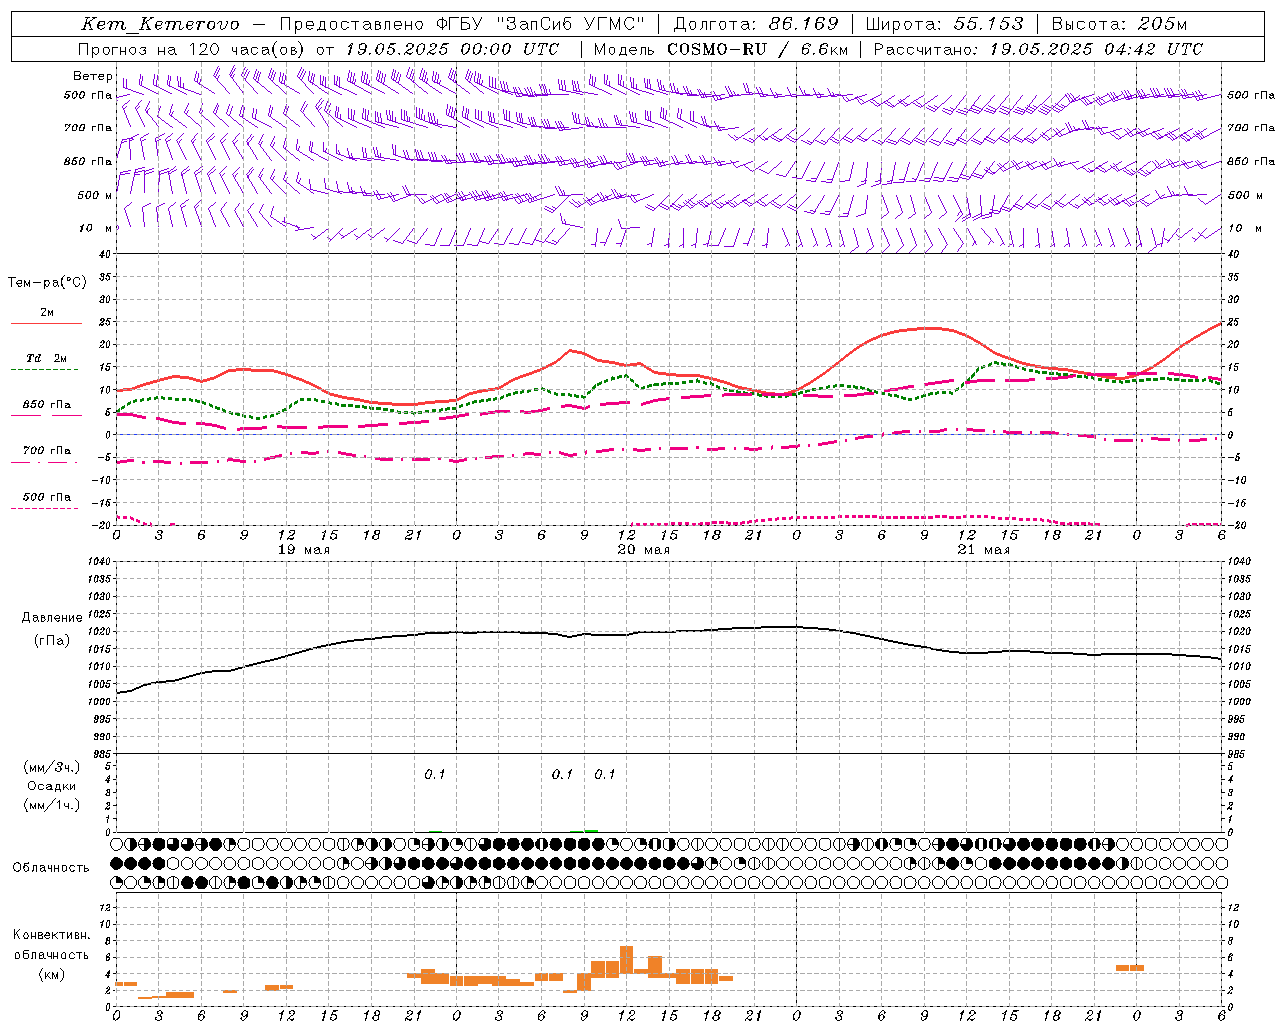Click the 'Давление' pressure panel label
Screen dimensions: 1280x1024
coord(52,618)
